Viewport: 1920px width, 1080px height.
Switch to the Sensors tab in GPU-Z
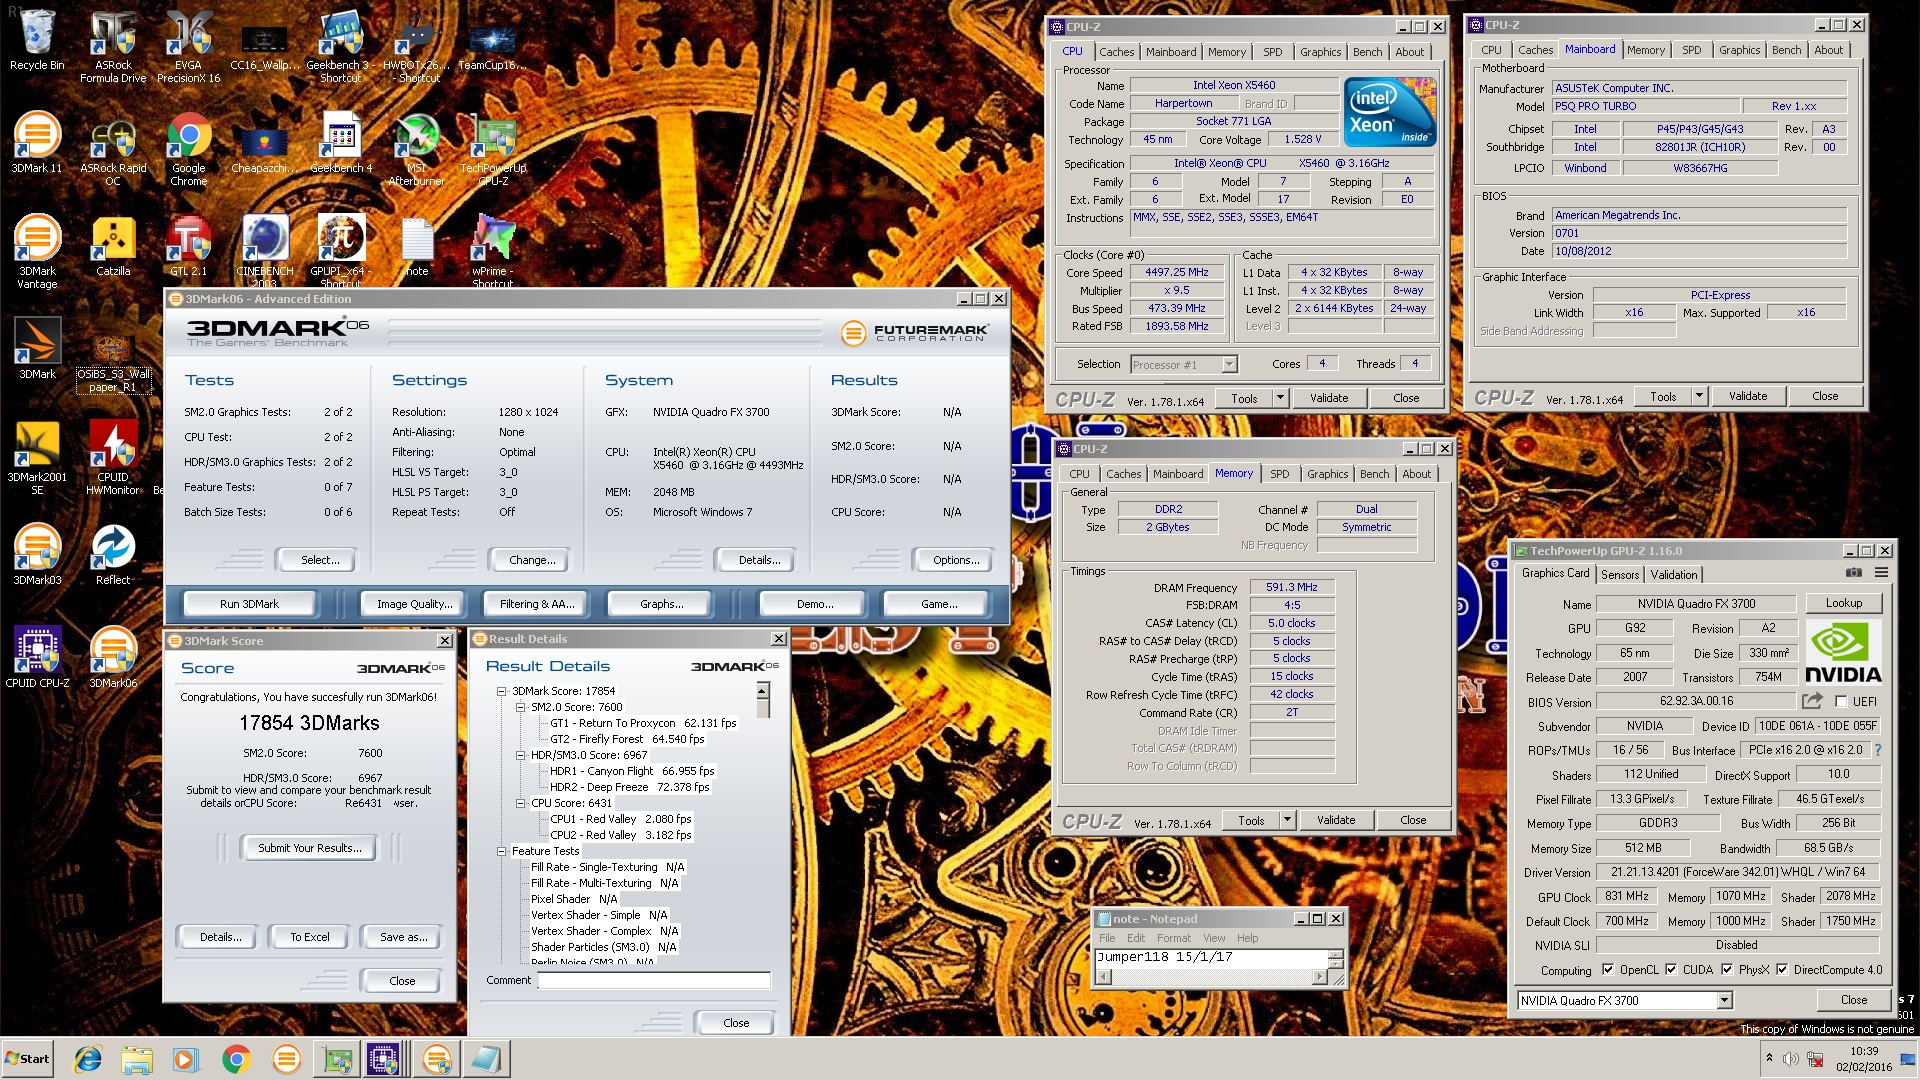(1620, 574)
